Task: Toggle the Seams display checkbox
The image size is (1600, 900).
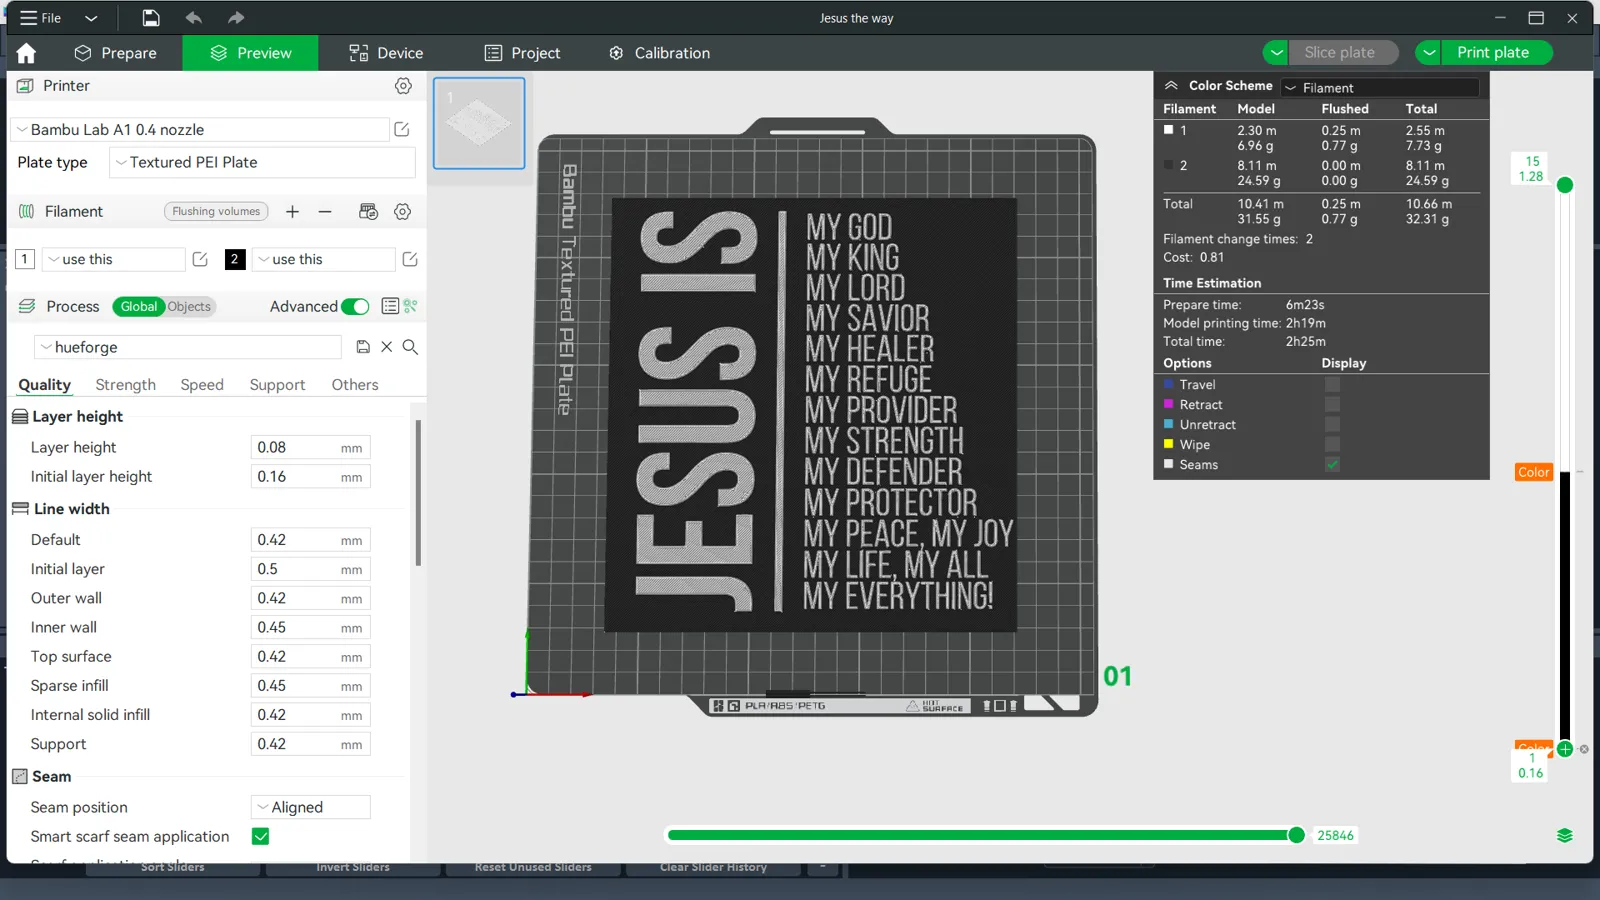Action: pos(1332,464)
